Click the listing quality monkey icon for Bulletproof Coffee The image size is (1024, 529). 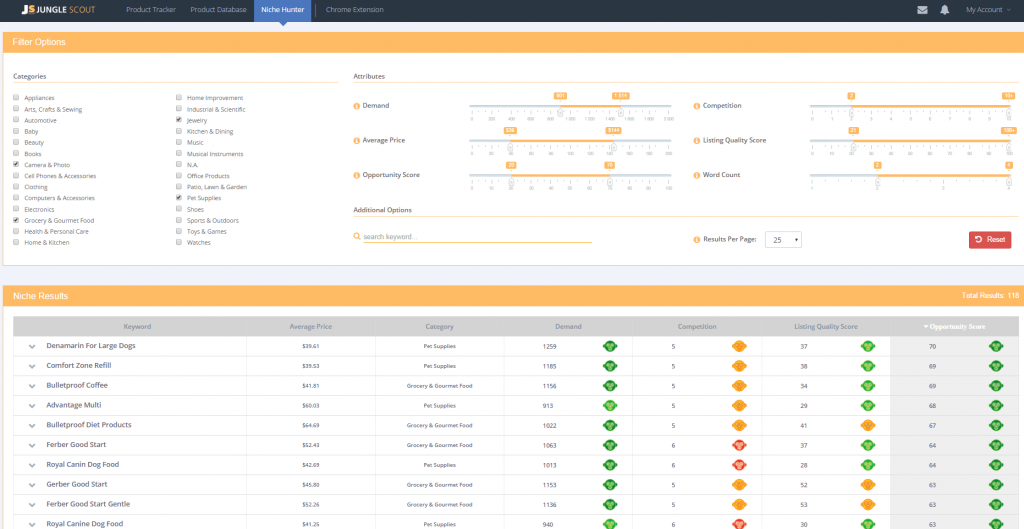868,385
